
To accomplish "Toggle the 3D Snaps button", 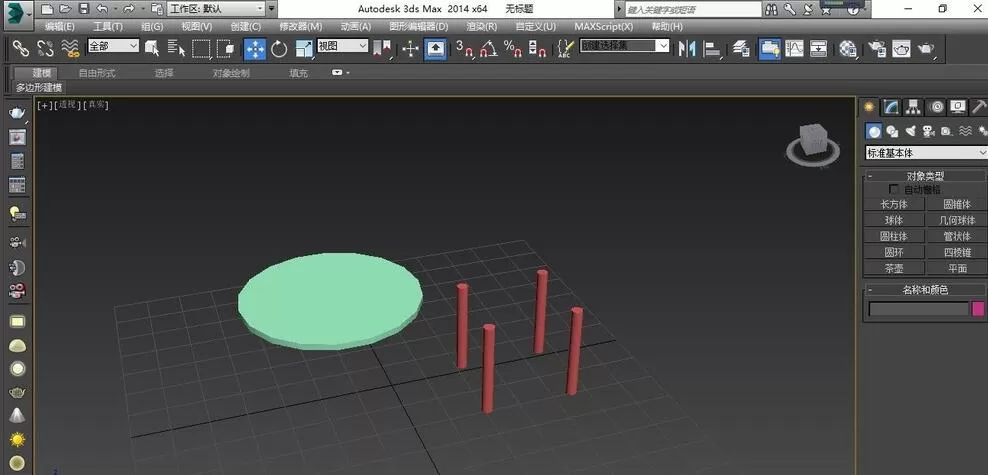I will [464, 49].
